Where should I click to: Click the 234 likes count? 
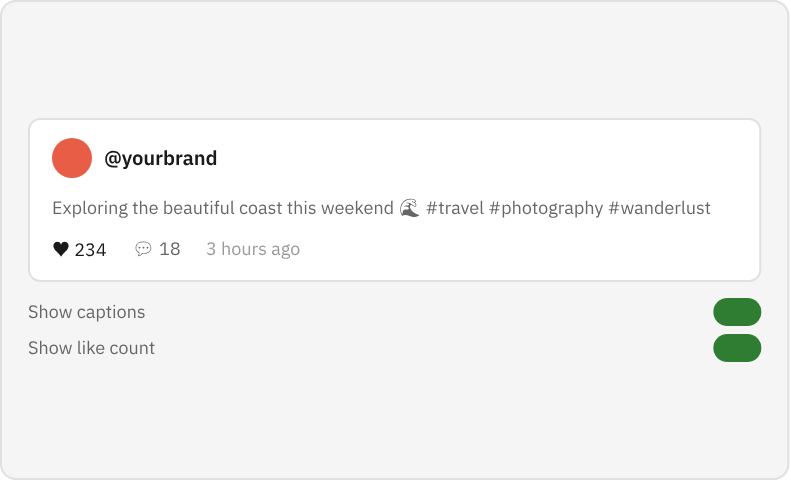90,250
